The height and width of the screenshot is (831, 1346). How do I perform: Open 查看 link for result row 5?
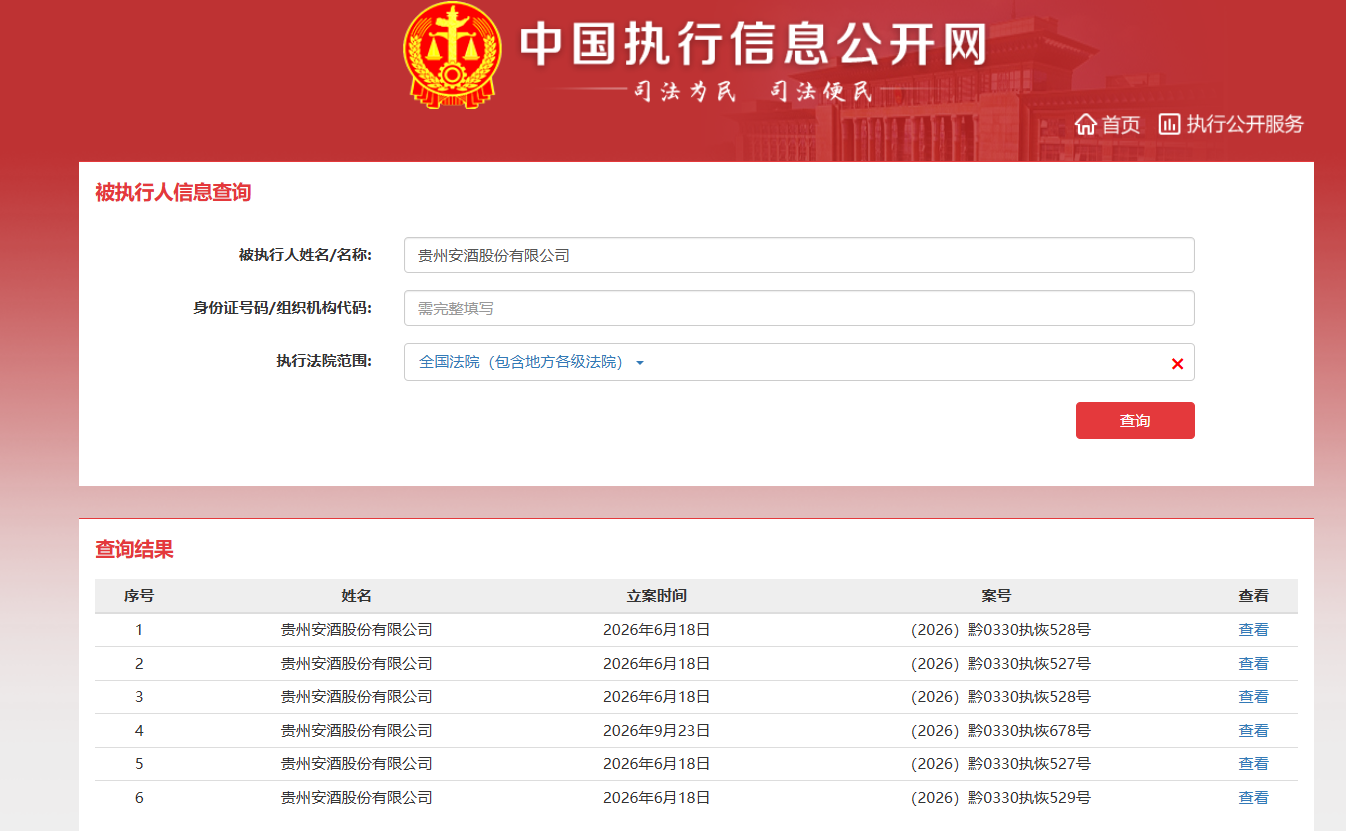[1253, 764]
